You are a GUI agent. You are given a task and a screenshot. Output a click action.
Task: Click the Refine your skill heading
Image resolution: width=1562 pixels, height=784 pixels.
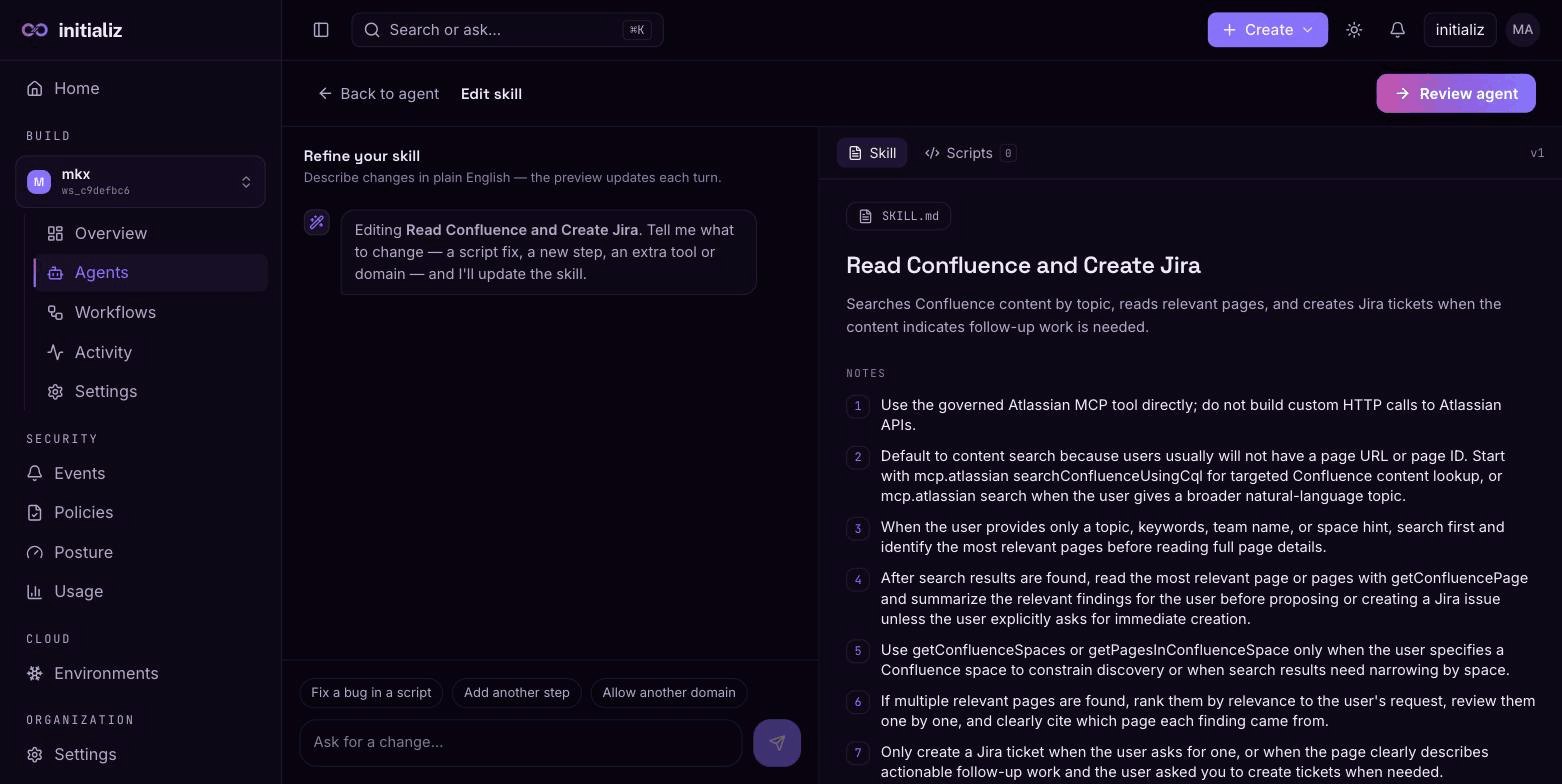pos(362,156)
